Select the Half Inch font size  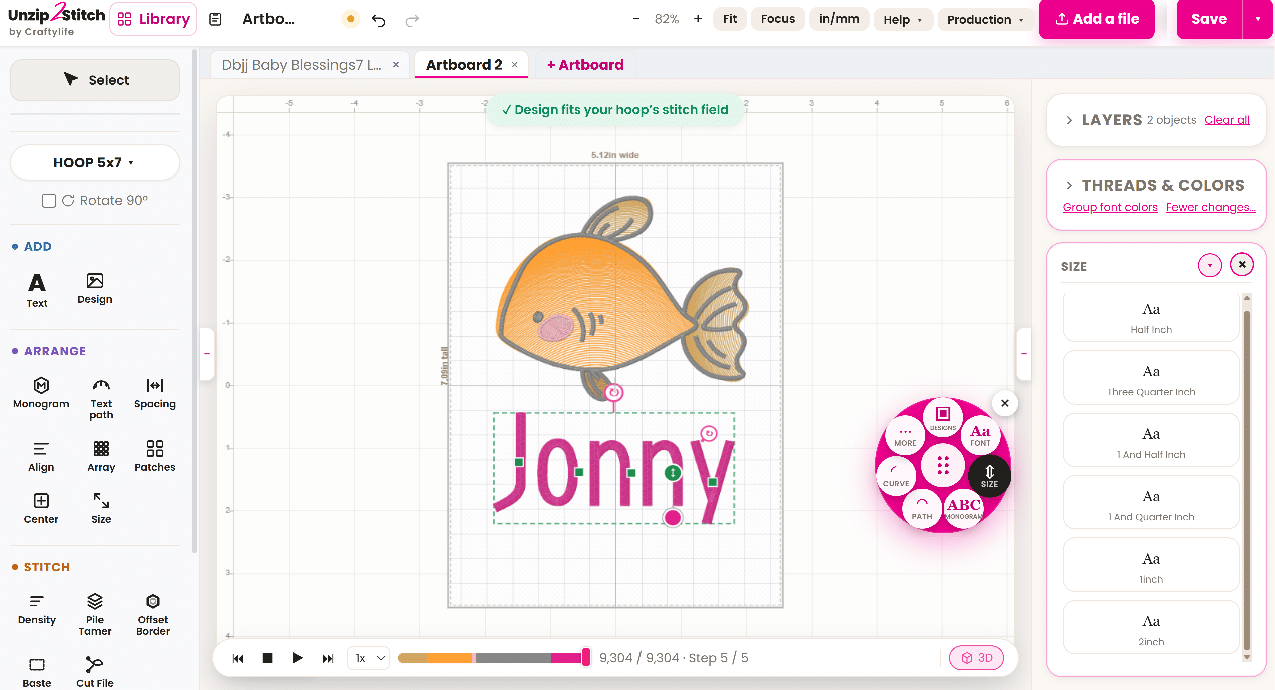click(x=1151, y=317)
